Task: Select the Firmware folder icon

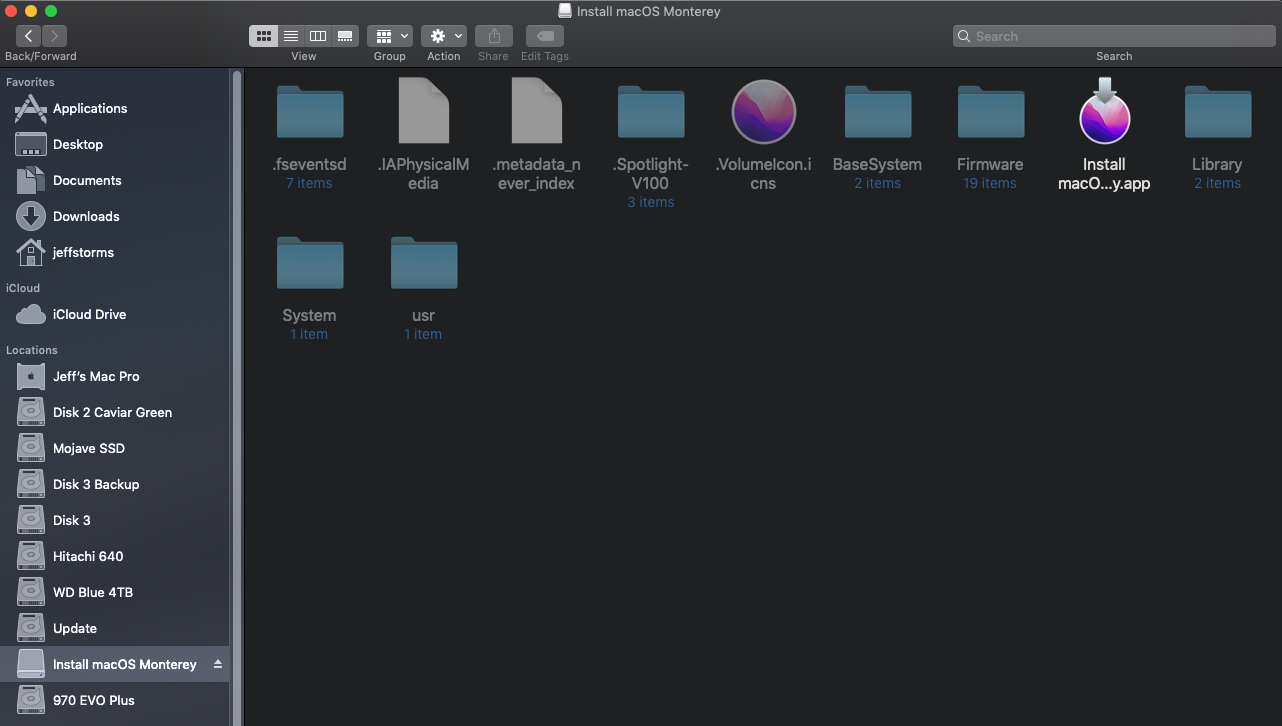Action: click(991, 111)
